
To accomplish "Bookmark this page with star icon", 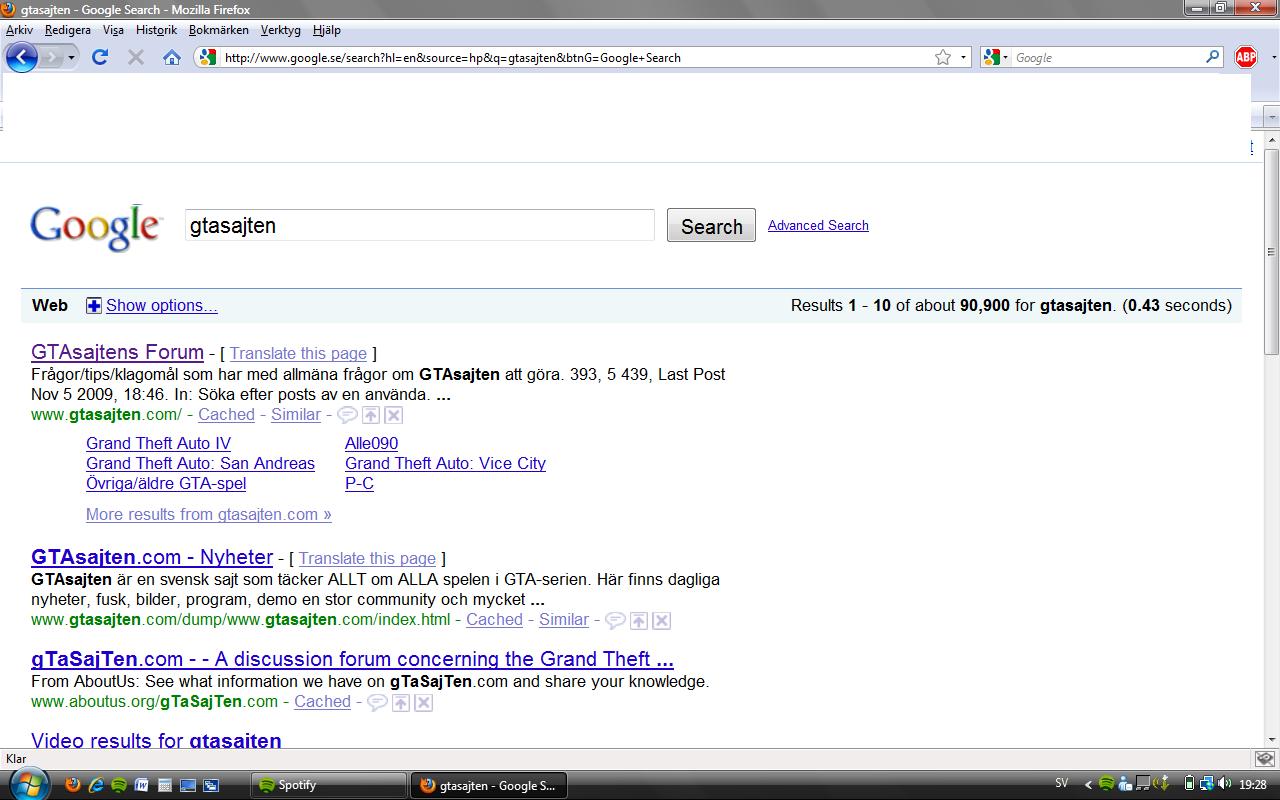I will pos(942,57).
